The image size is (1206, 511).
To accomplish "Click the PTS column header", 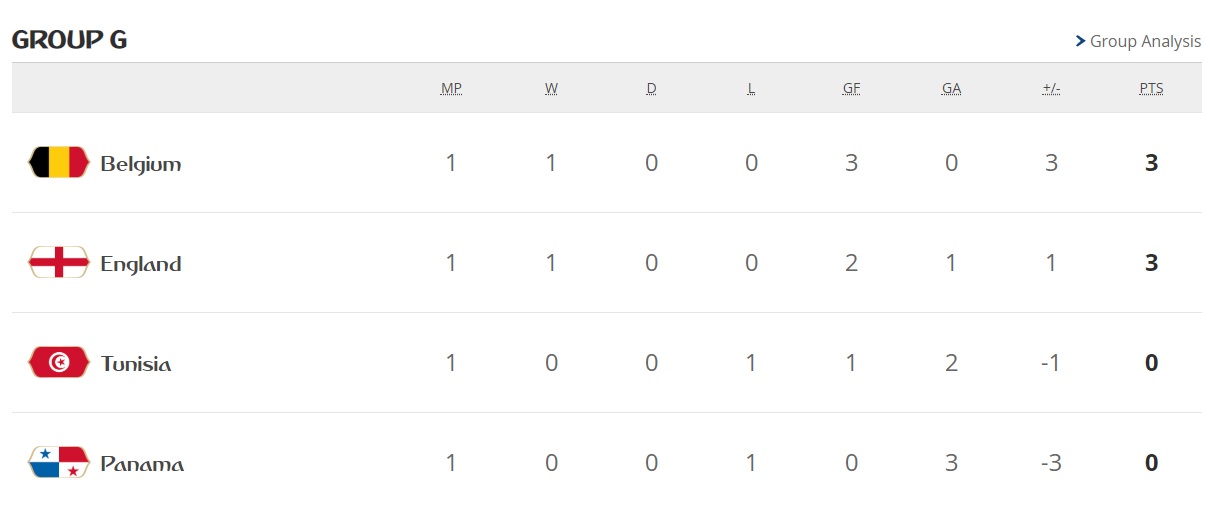I will (x=1151, y=88).
